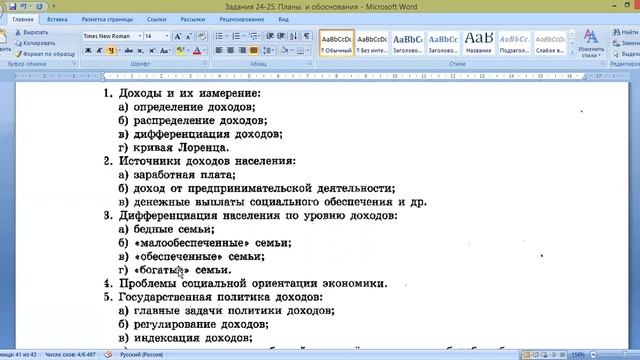Apply red font color
The width and height of the screenshot is (640, 360).
197,51
